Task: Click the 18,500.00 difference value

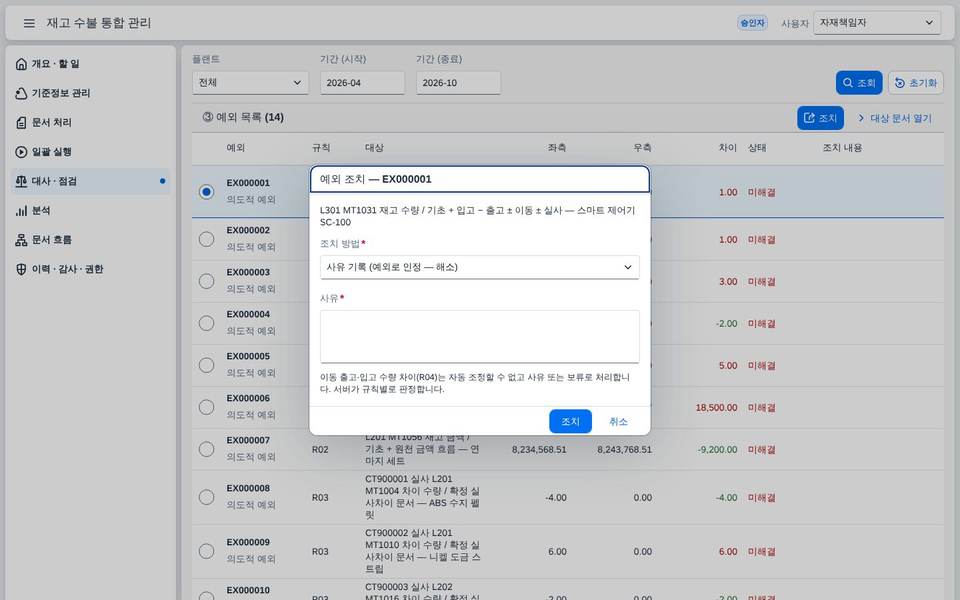Action: coord(716,407)
